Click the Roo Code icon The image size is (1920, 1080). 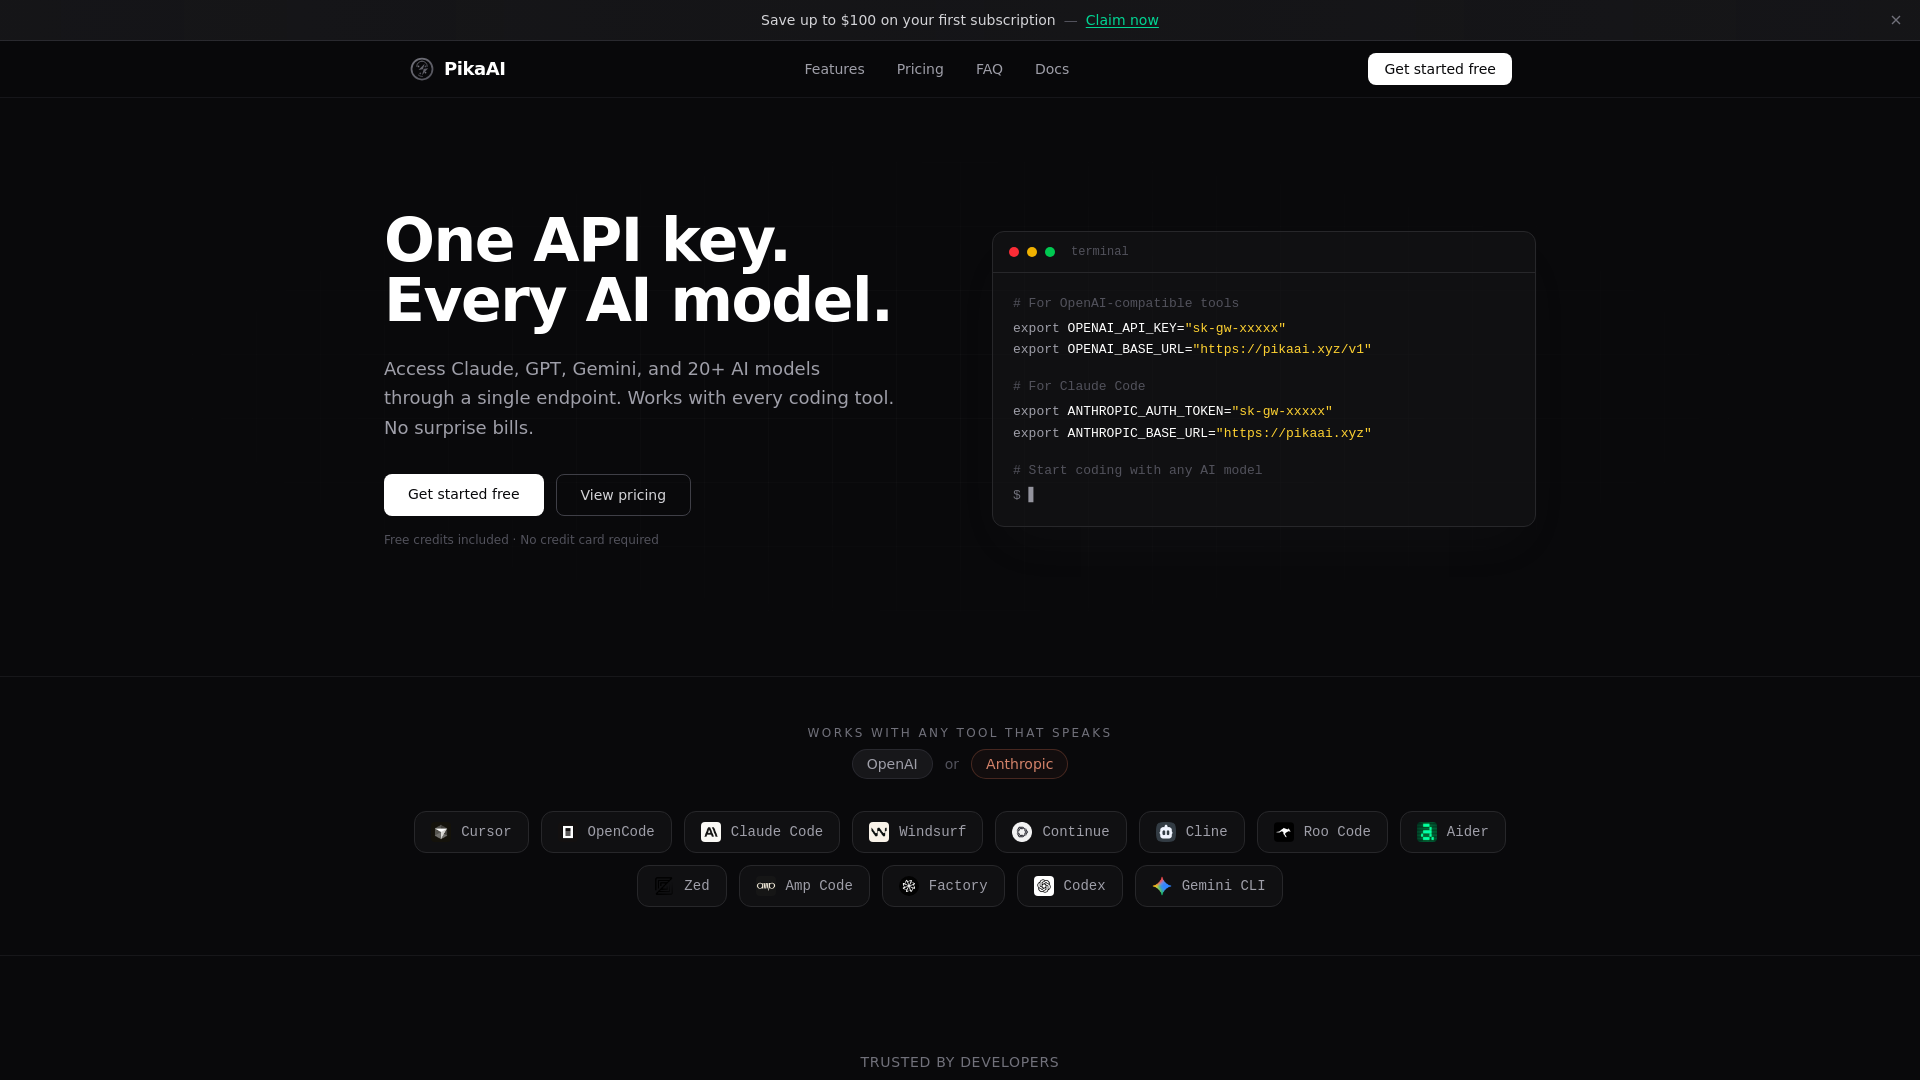tap(1284, 832)
